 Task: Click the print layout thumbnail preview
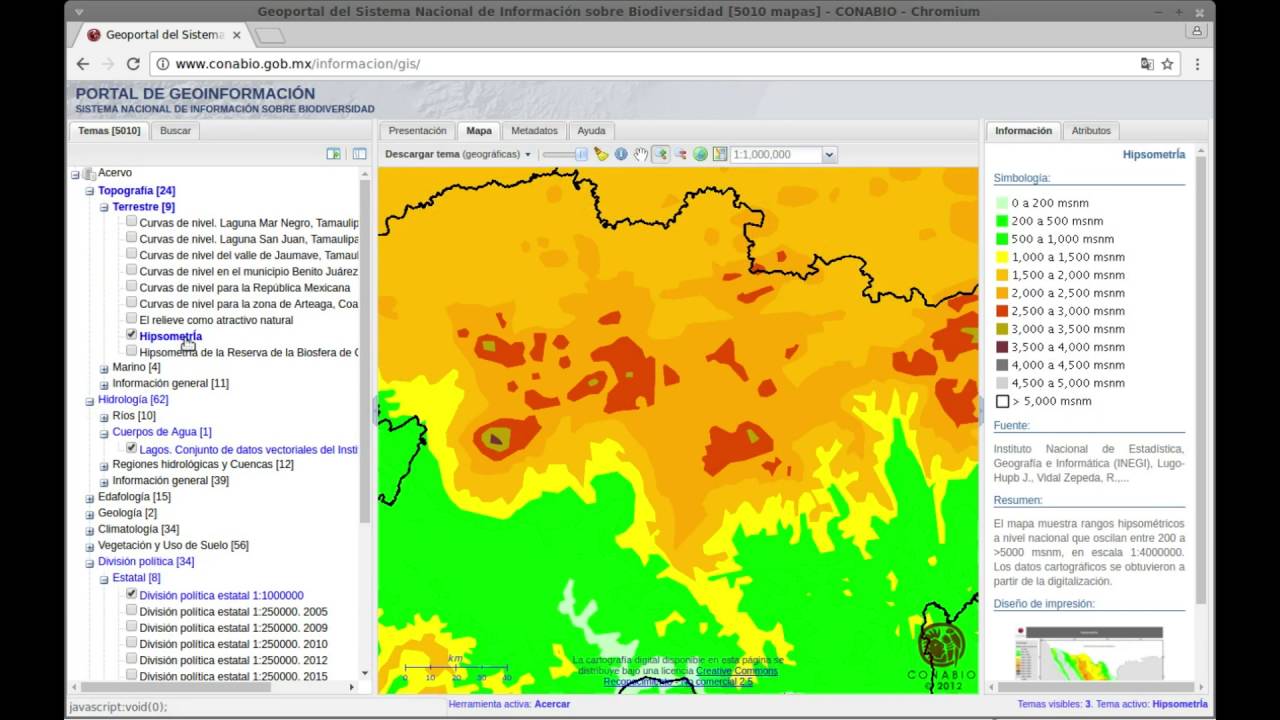pos(1089,653)
